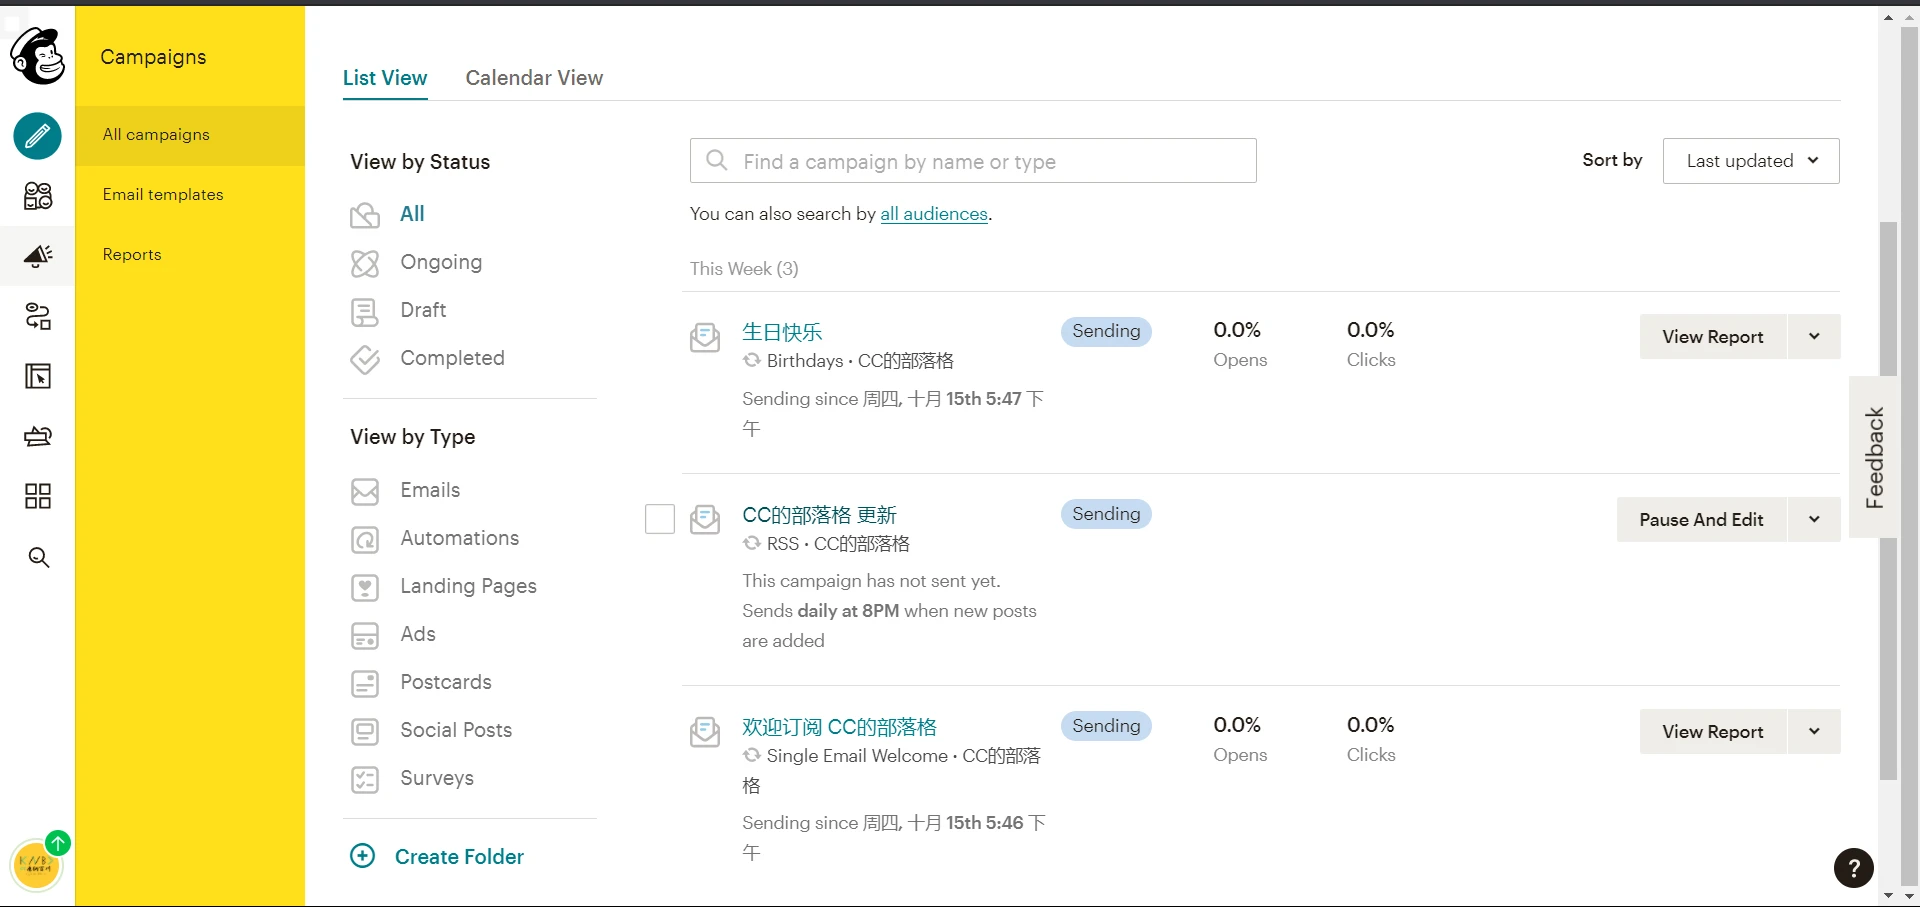Expand arrow beside 生日快乐 View Report
The height and width of the screenshot is (907, 1920).
pyautogui.click(x=1814, y=337)
